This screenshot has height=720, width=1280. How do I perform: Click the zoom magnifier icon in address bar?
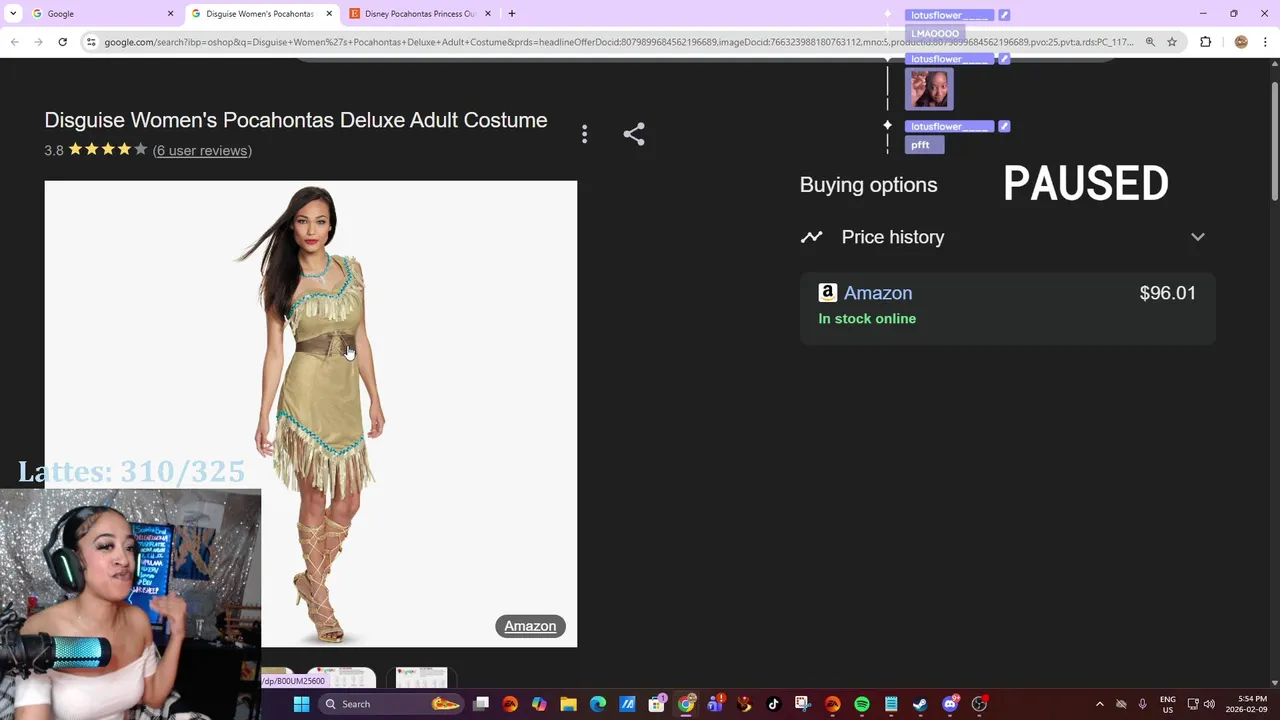[x=1150, y=42]
